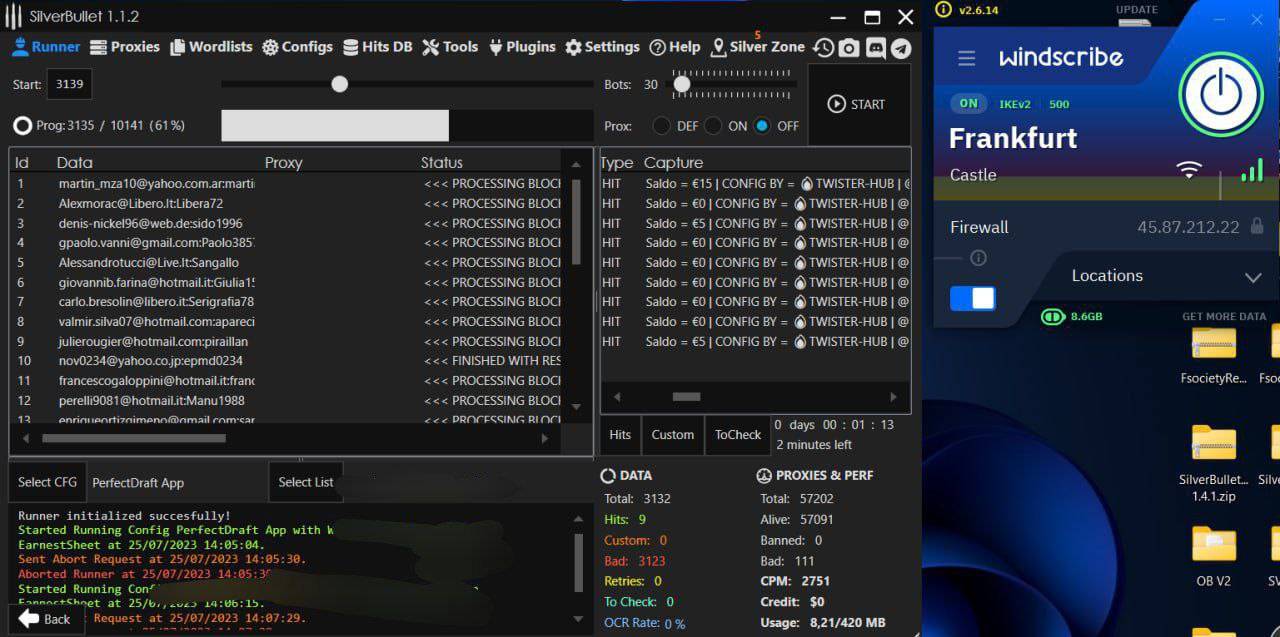Open the Runner tab
Image resolution: width=1280 pixels, height=637 pixels.
46,47
